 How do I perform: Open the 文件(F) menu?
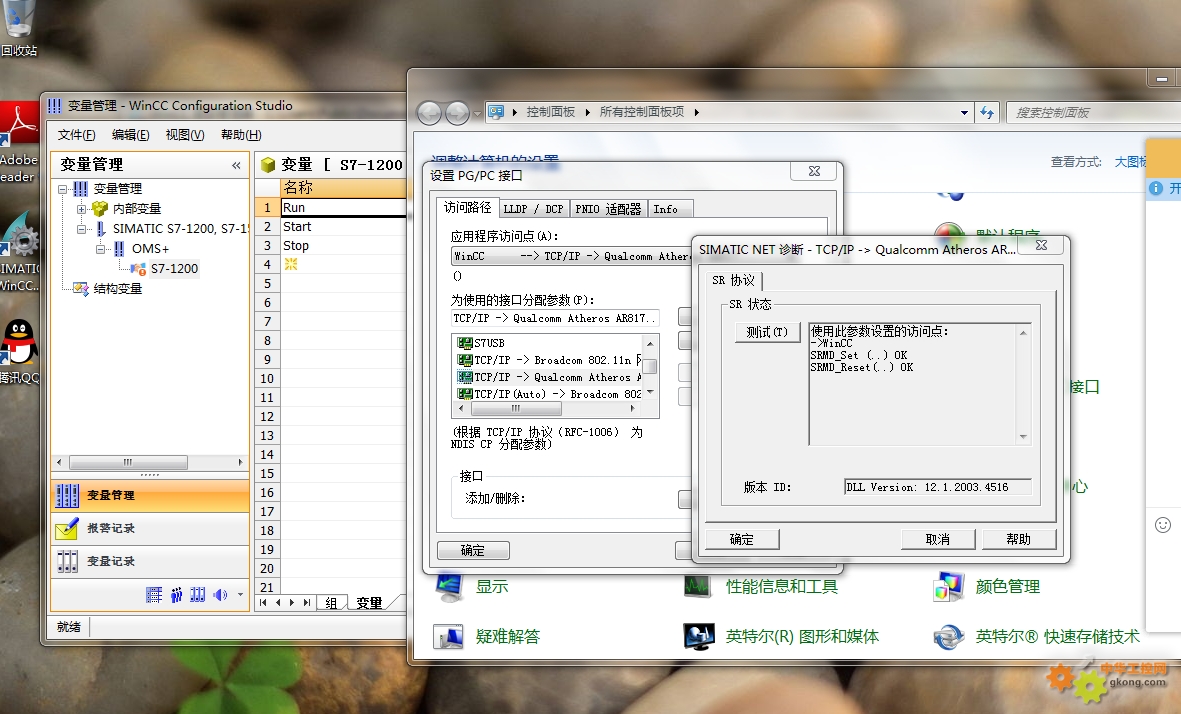pyautogui.click(x=77, y=135)
